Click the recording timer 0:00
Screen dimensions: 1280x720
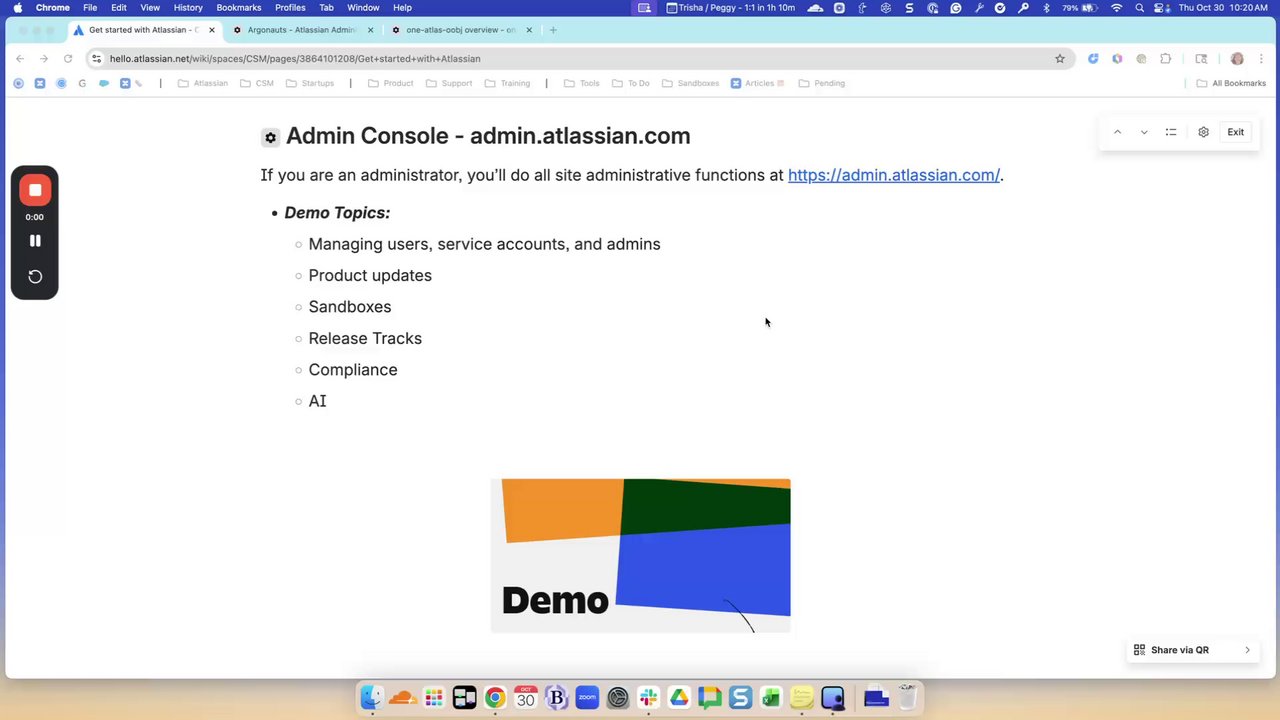click(35, 217)
